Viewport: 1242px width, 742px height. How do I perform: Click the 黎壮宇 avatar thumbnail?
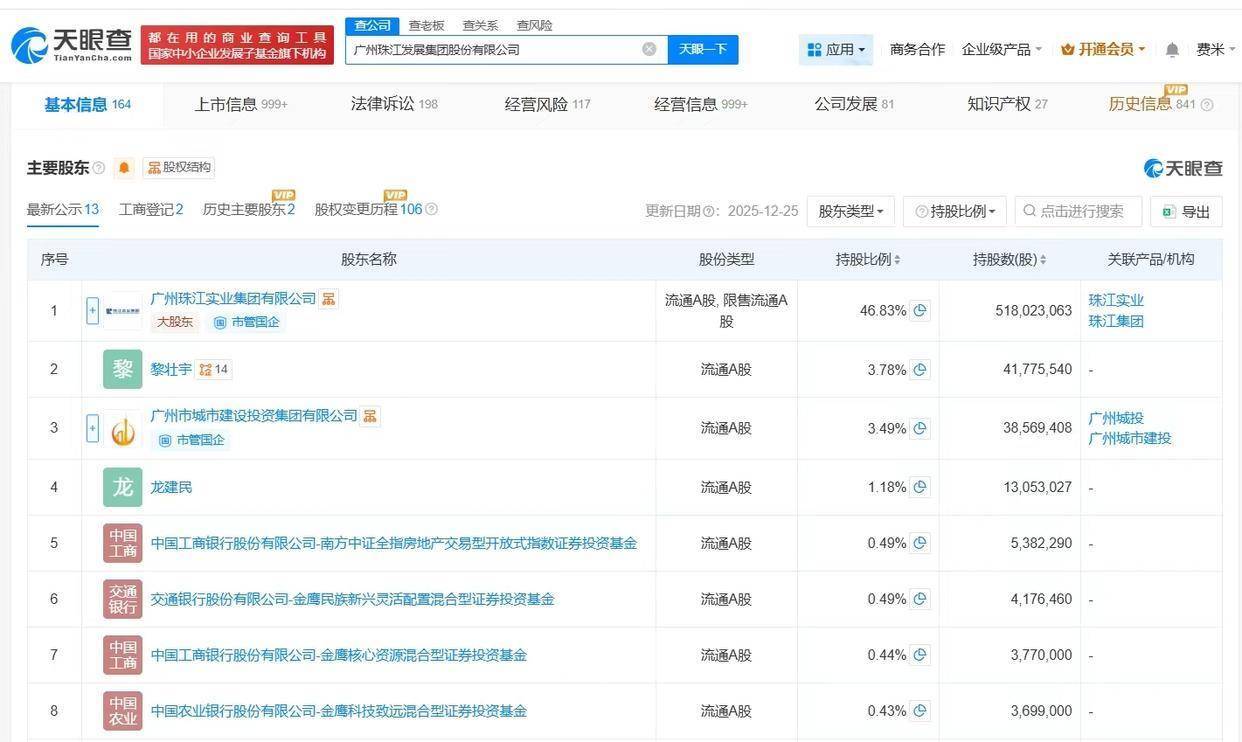[123, 369]
